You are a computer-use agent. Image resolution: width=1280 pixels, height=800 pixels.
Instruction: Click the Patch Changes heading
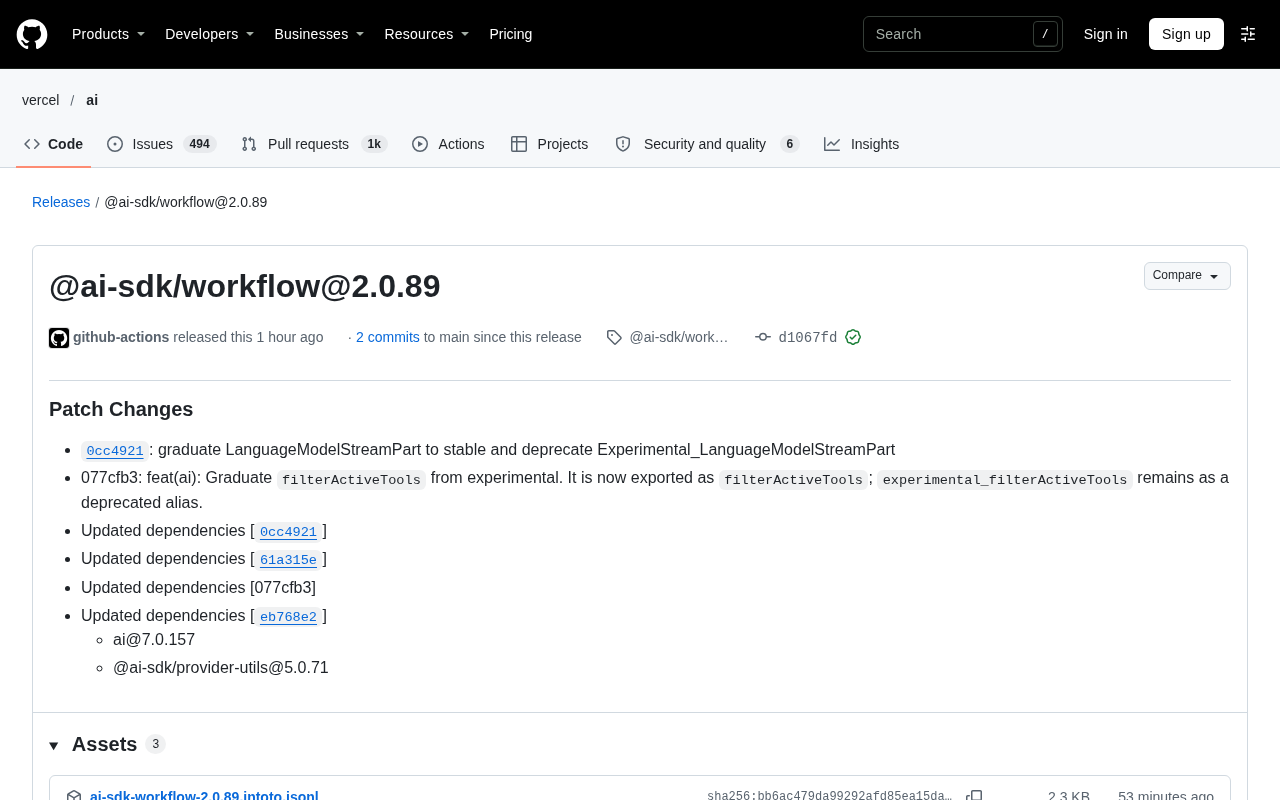[121, 409]
